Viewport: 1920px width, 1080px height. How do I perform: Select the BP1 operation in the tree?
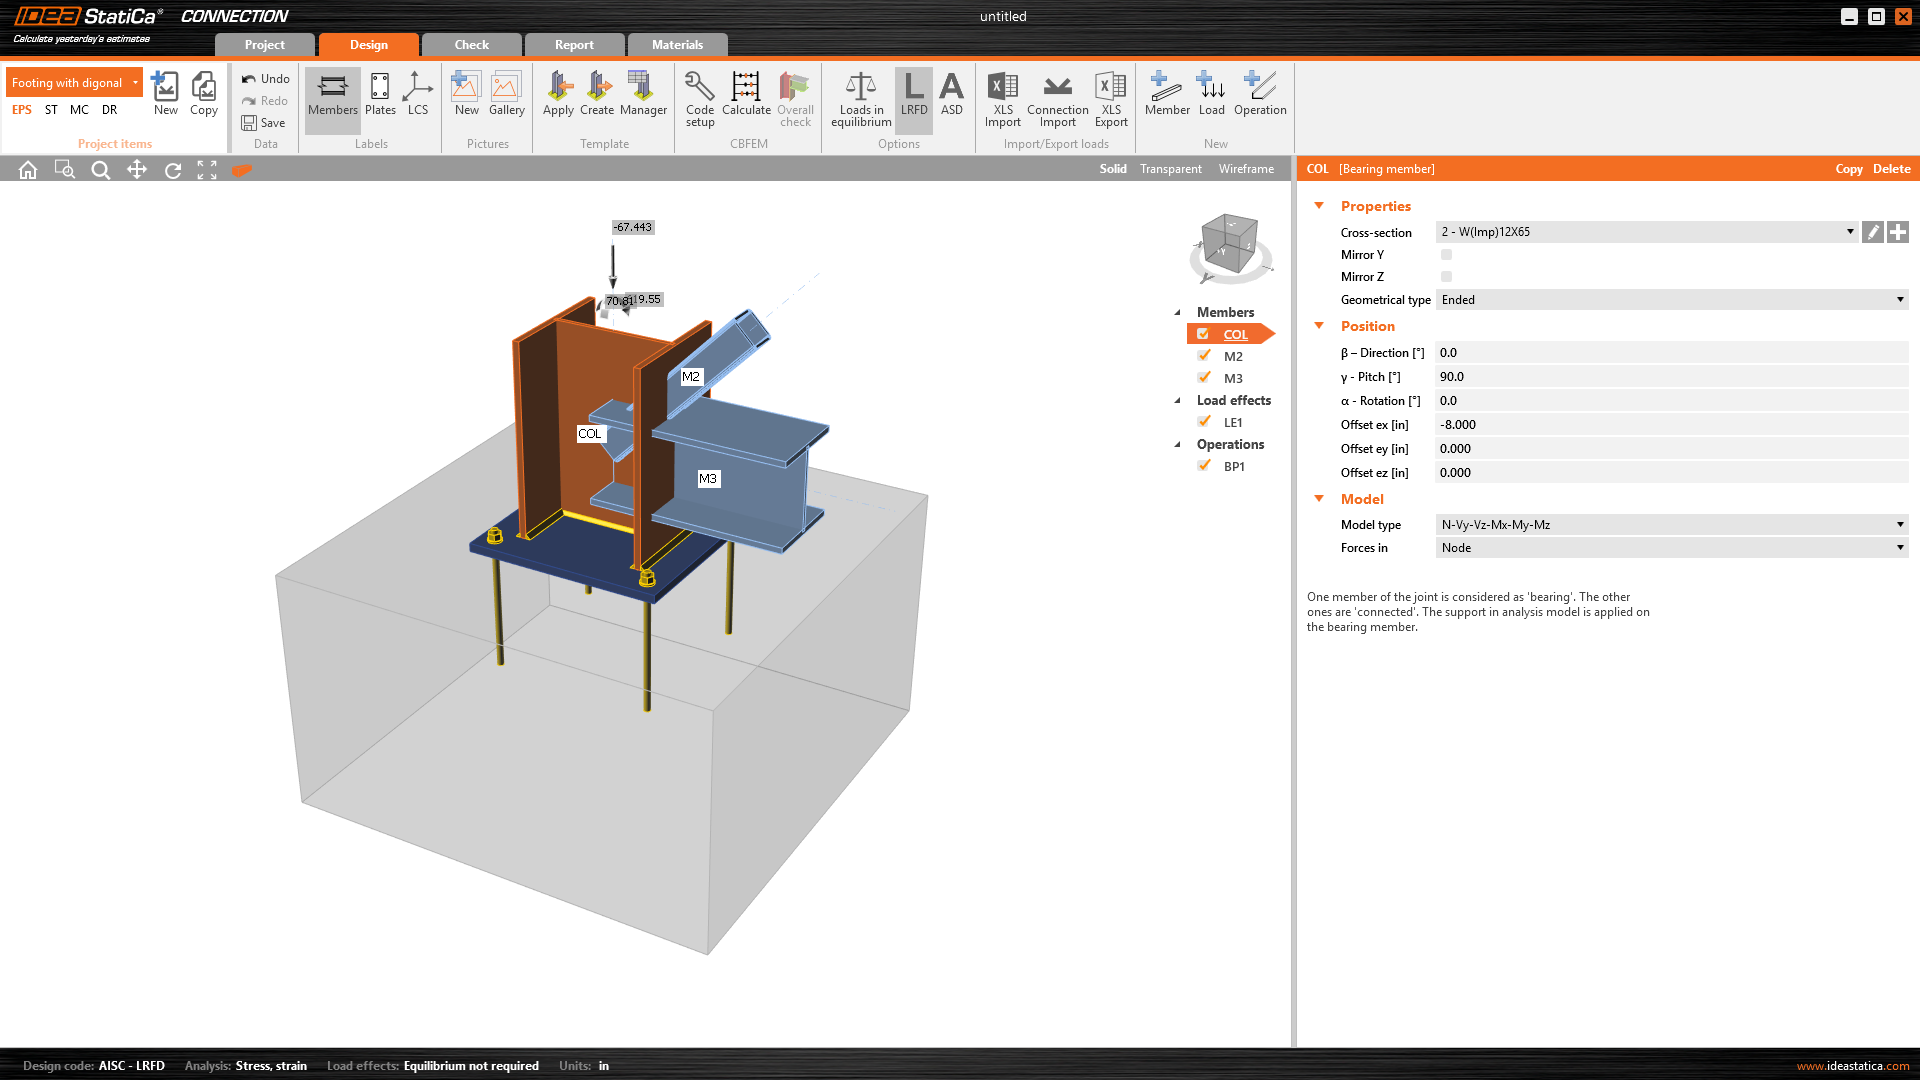[x=1234, y=466]
